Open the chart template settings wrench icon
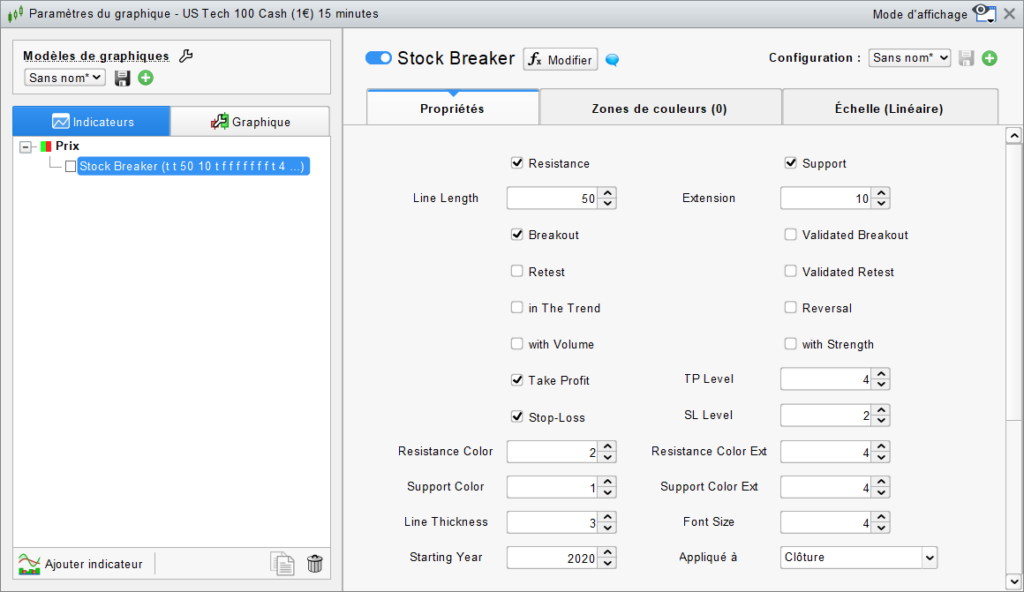Screen dimensions: 1024x592 pyautogui.click(x=185, y=57)
